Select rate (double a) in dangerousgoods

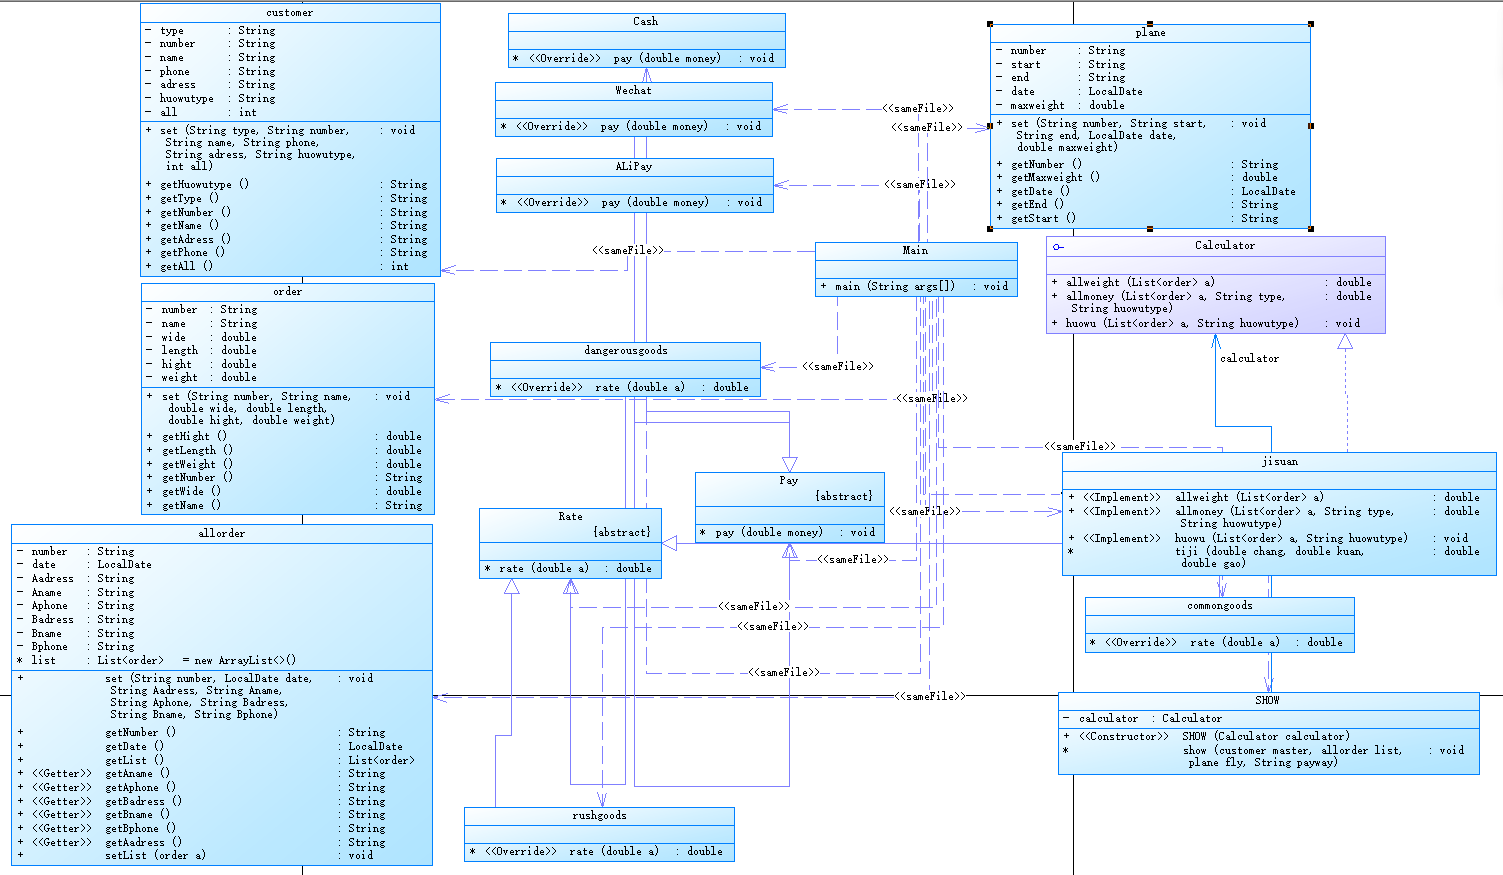622,387
